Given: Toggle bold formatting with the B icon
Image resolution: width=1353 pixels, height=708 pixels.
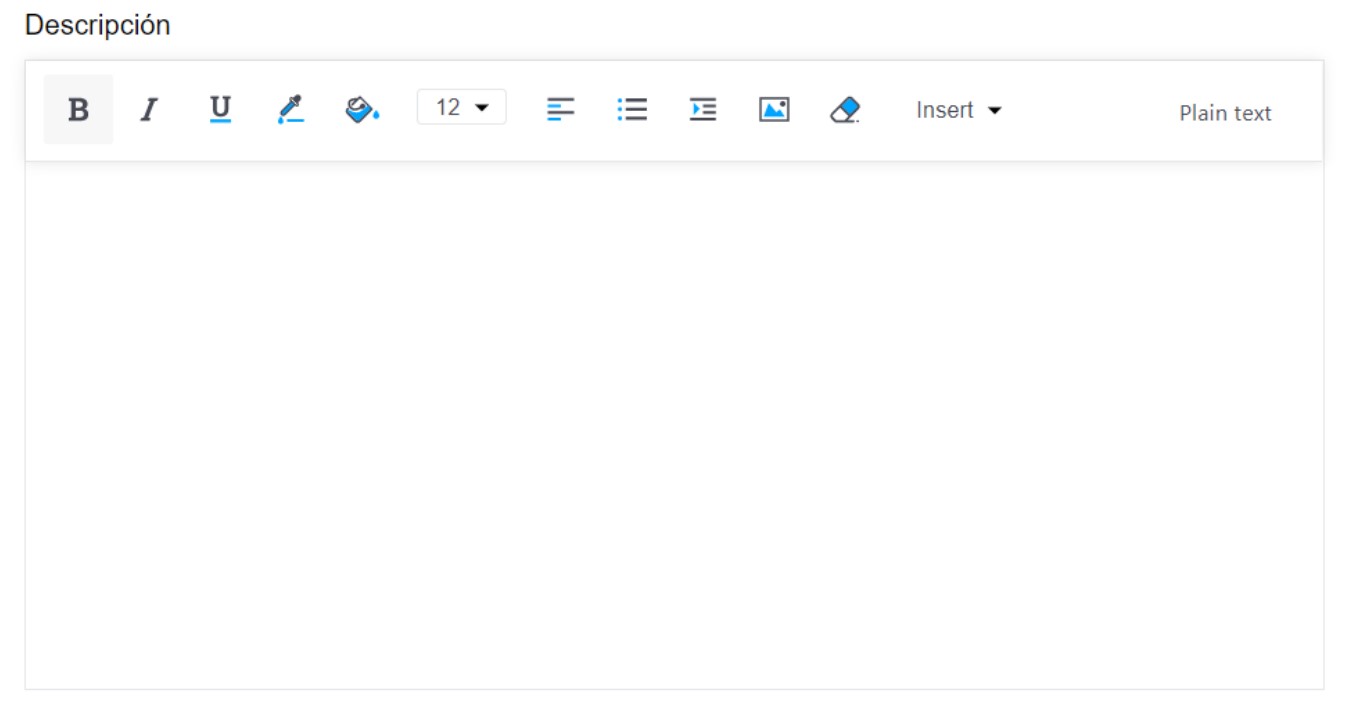Looking at the screenshot, I should [x=78, y=109].
